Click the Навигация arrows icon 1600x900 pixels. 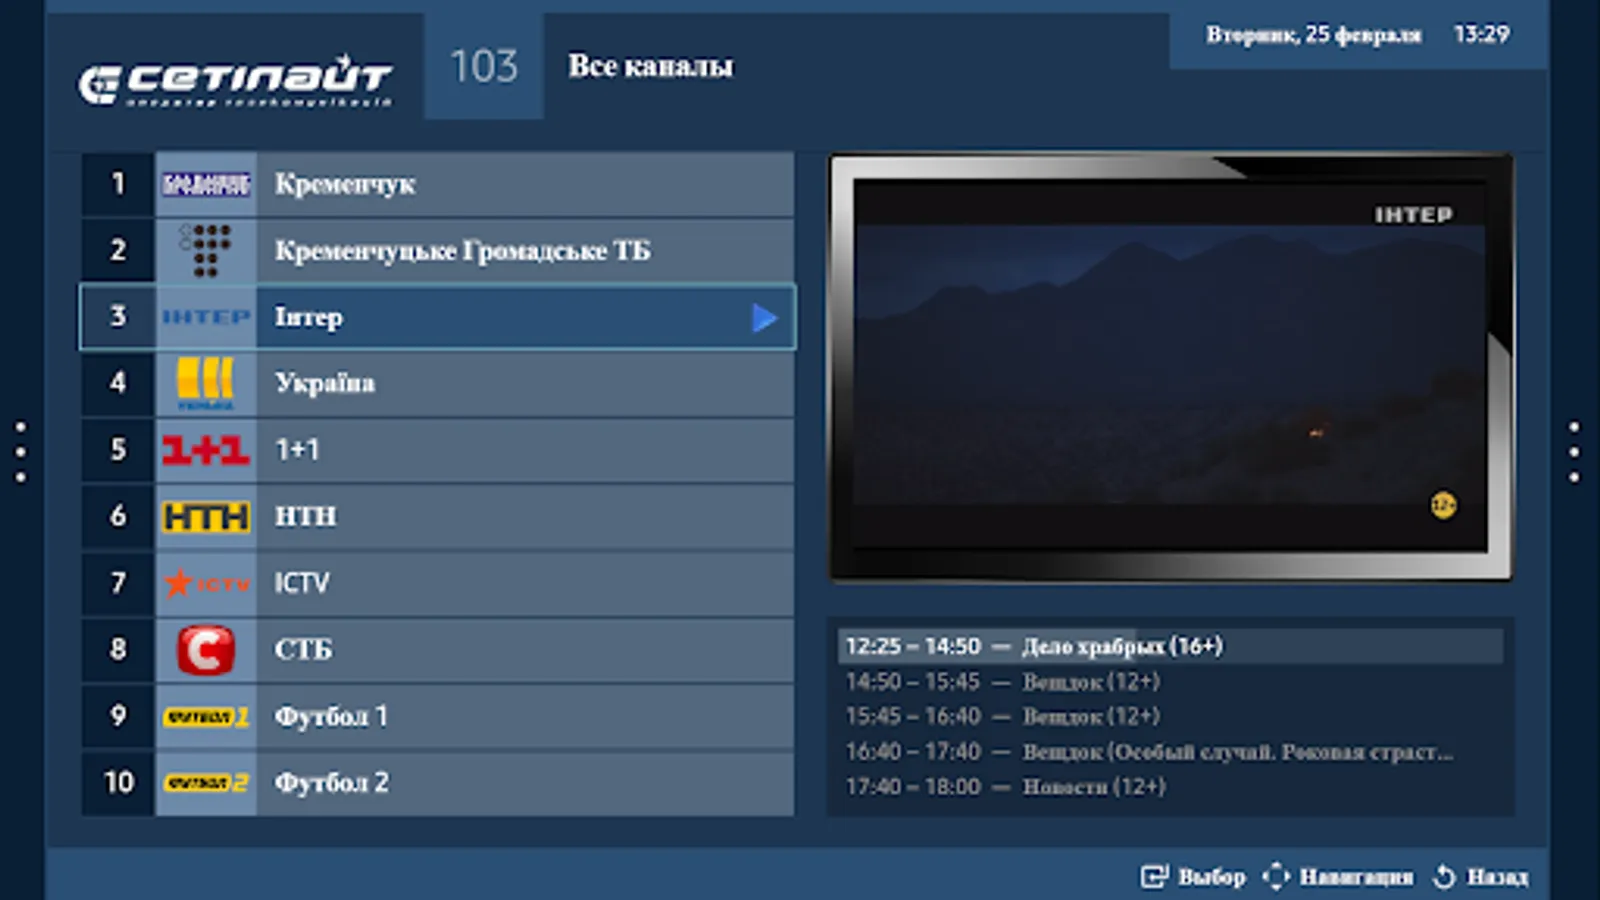coord(1276,876)
